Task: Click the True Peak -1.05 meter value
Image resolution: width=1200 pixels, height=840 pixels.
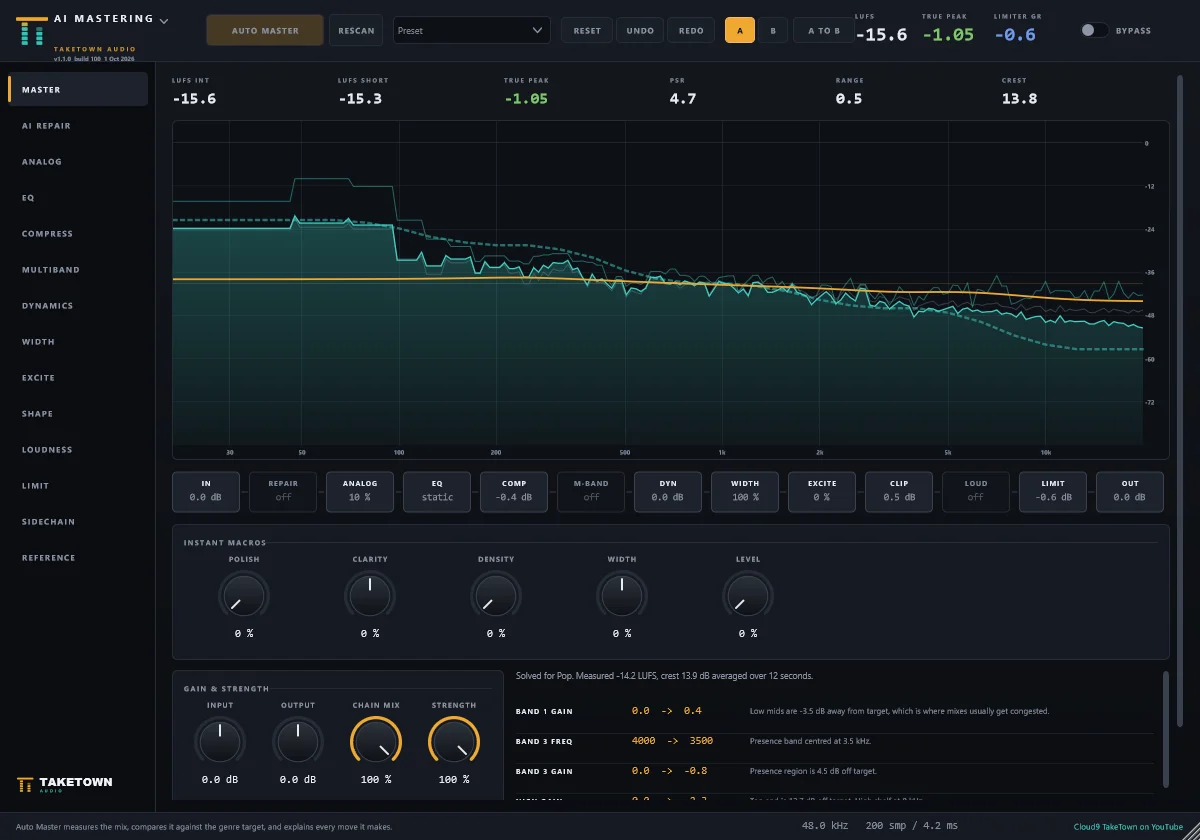Action: (947, 34)
